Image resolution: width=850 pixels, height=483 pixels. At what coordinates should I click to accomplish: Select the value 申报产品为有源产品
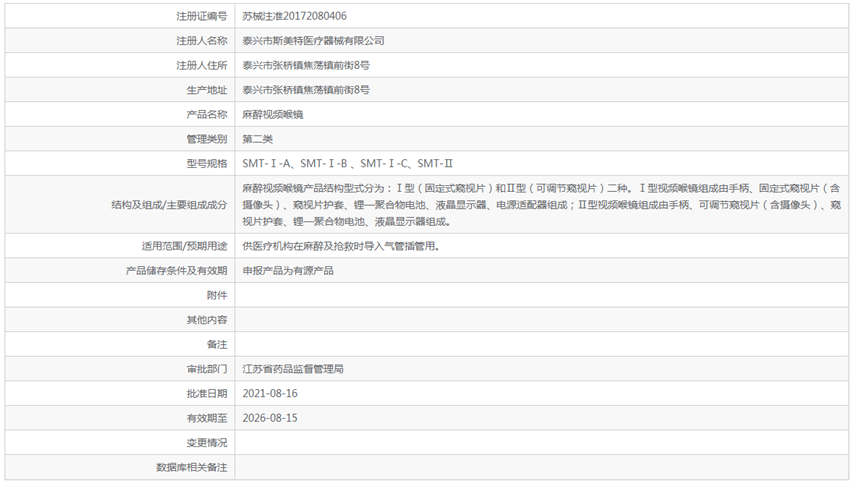point(288,271)
